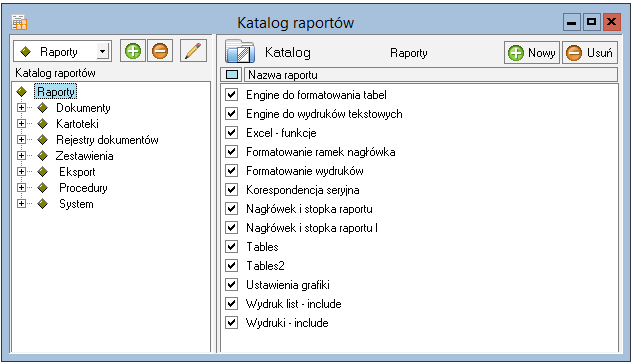
Task: Select report Formatowanie wydruków
Action: 305,171
